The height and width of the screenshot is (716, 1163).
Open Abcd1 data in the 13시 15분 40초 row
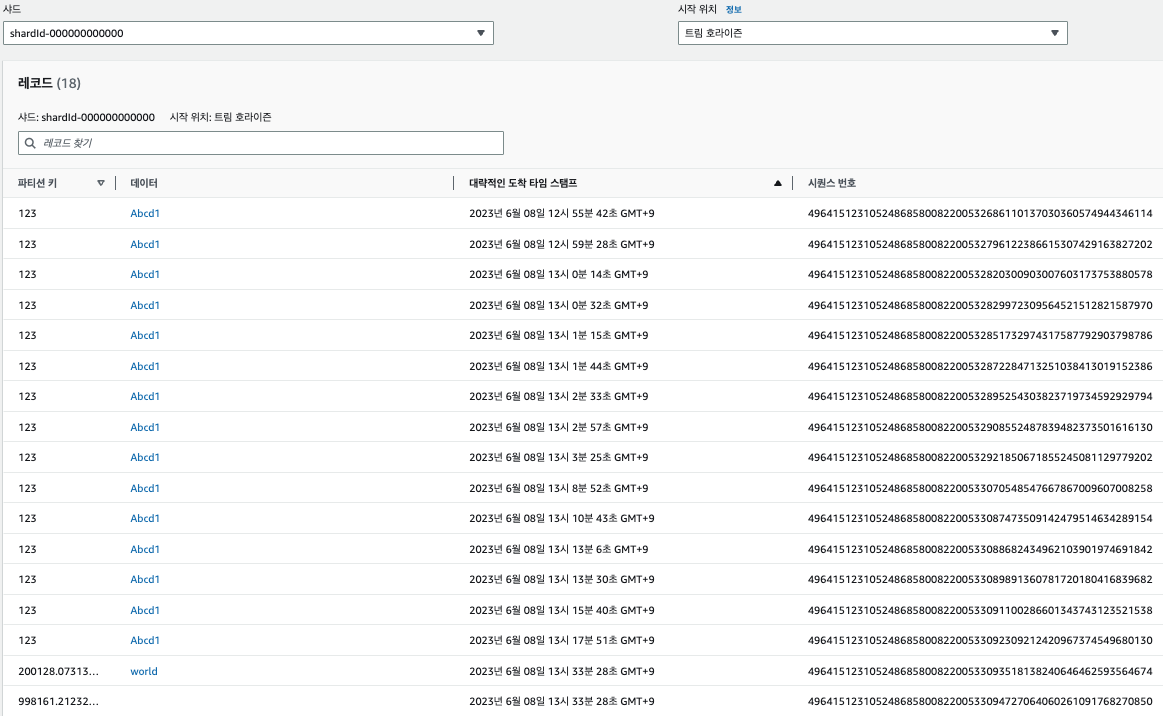[145, 610]
